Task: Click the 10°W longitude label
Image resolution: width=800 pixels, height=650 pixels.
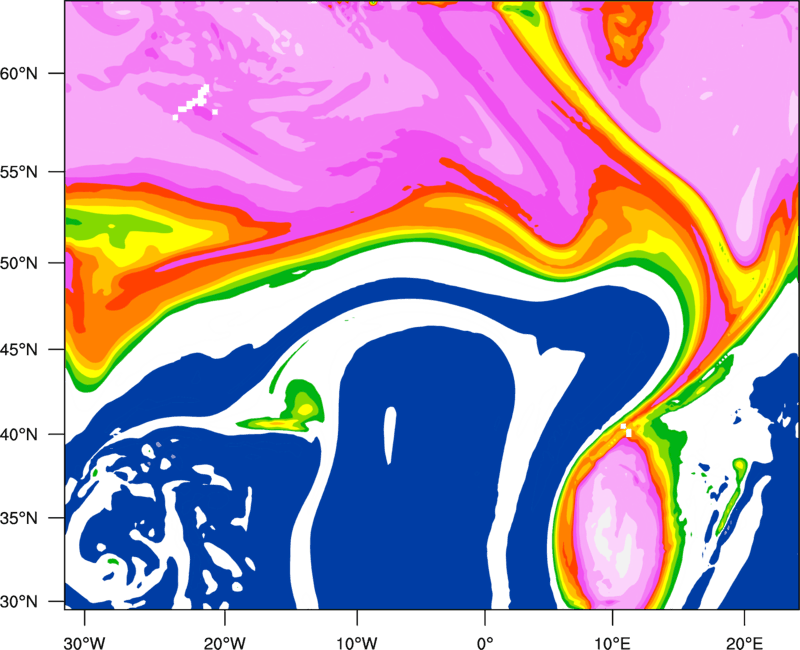Action: click(x=357, y=643)
